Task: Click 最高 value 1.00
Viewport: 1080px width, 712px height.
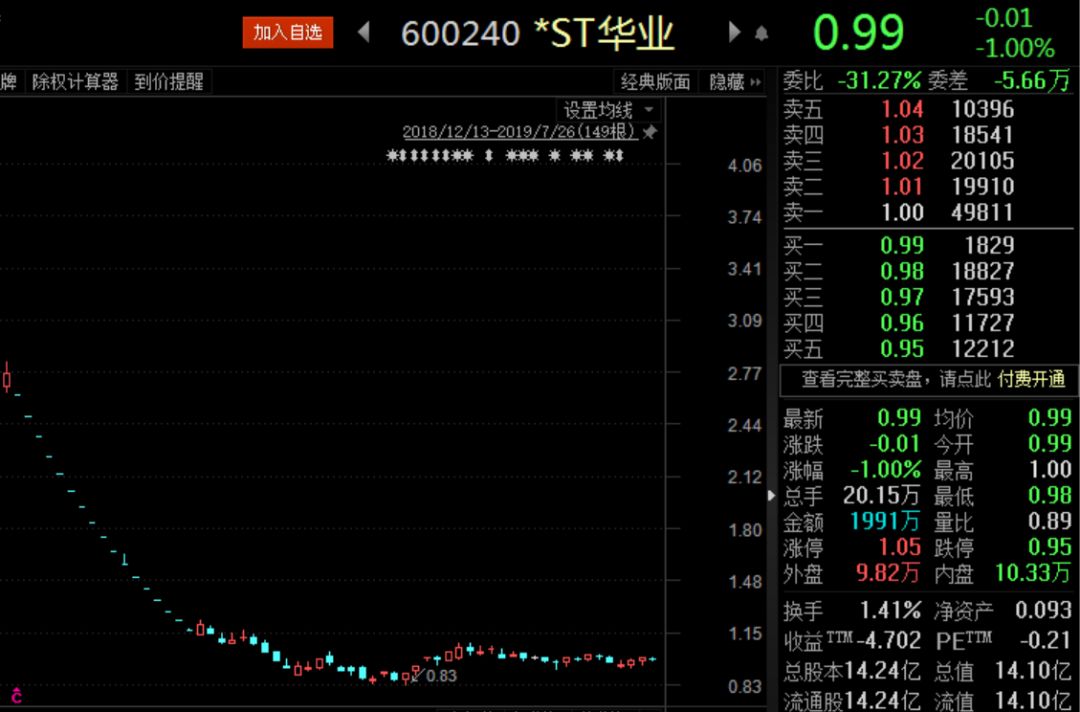Action: 1050,470
